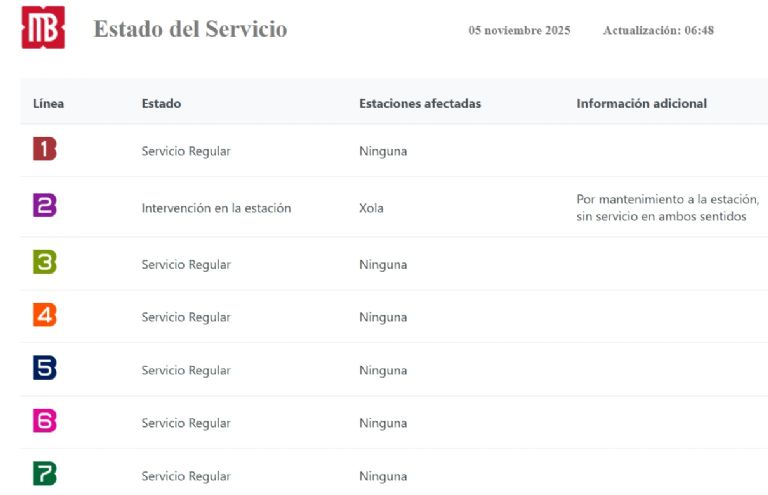
Task: Click the Actualización 06:48 timestamp
Action: (658, 31)
